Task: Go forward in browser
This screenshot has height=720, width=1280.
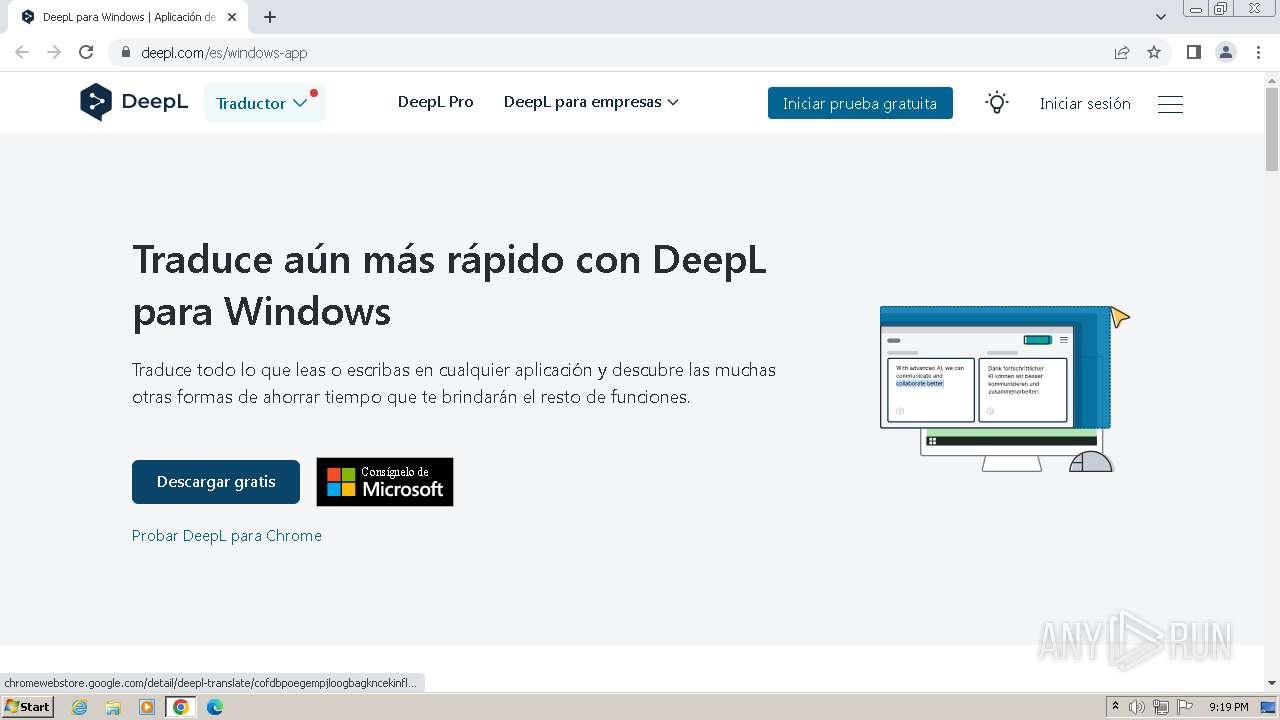Action: [54, 53]
